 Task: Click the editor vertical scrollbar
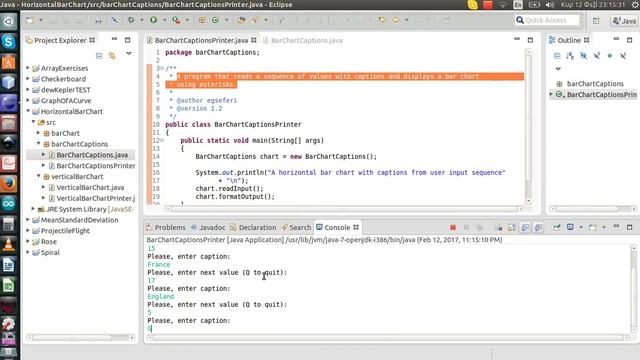pyautogui.click(x=529, y=127)
